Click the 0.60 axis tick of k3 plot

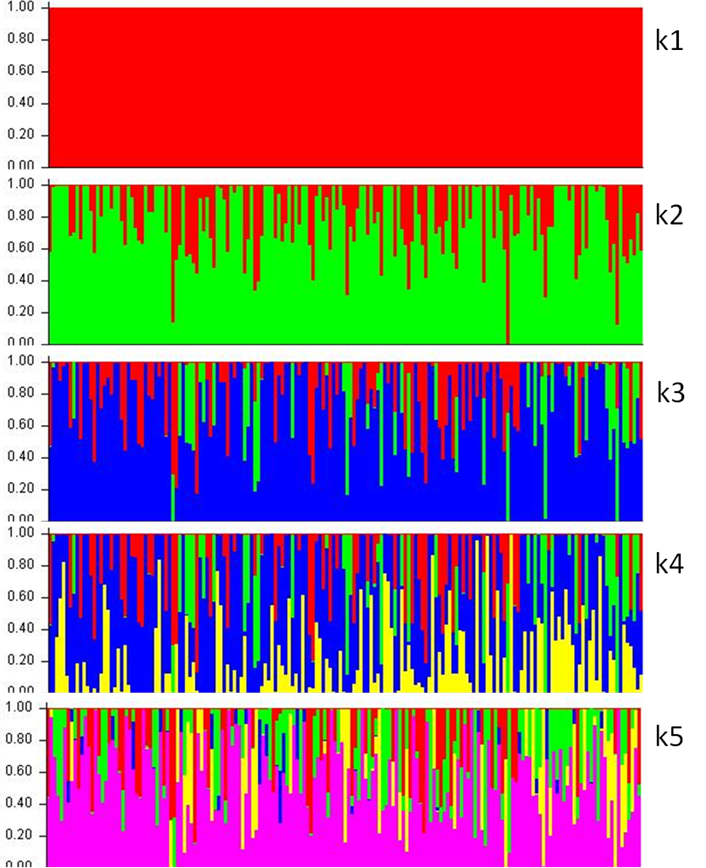[20, 425]
